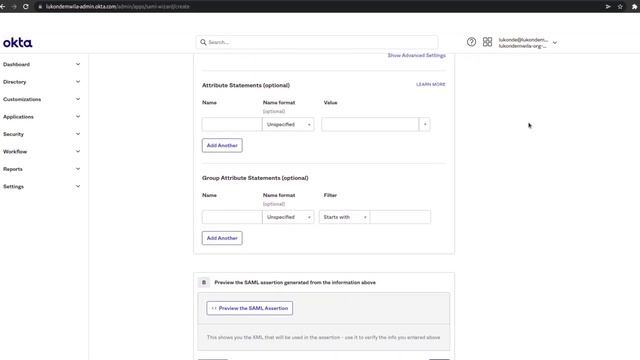Open Security in sidebar
The height and width of the screenshot is (360, 640).
coord(13,134)
